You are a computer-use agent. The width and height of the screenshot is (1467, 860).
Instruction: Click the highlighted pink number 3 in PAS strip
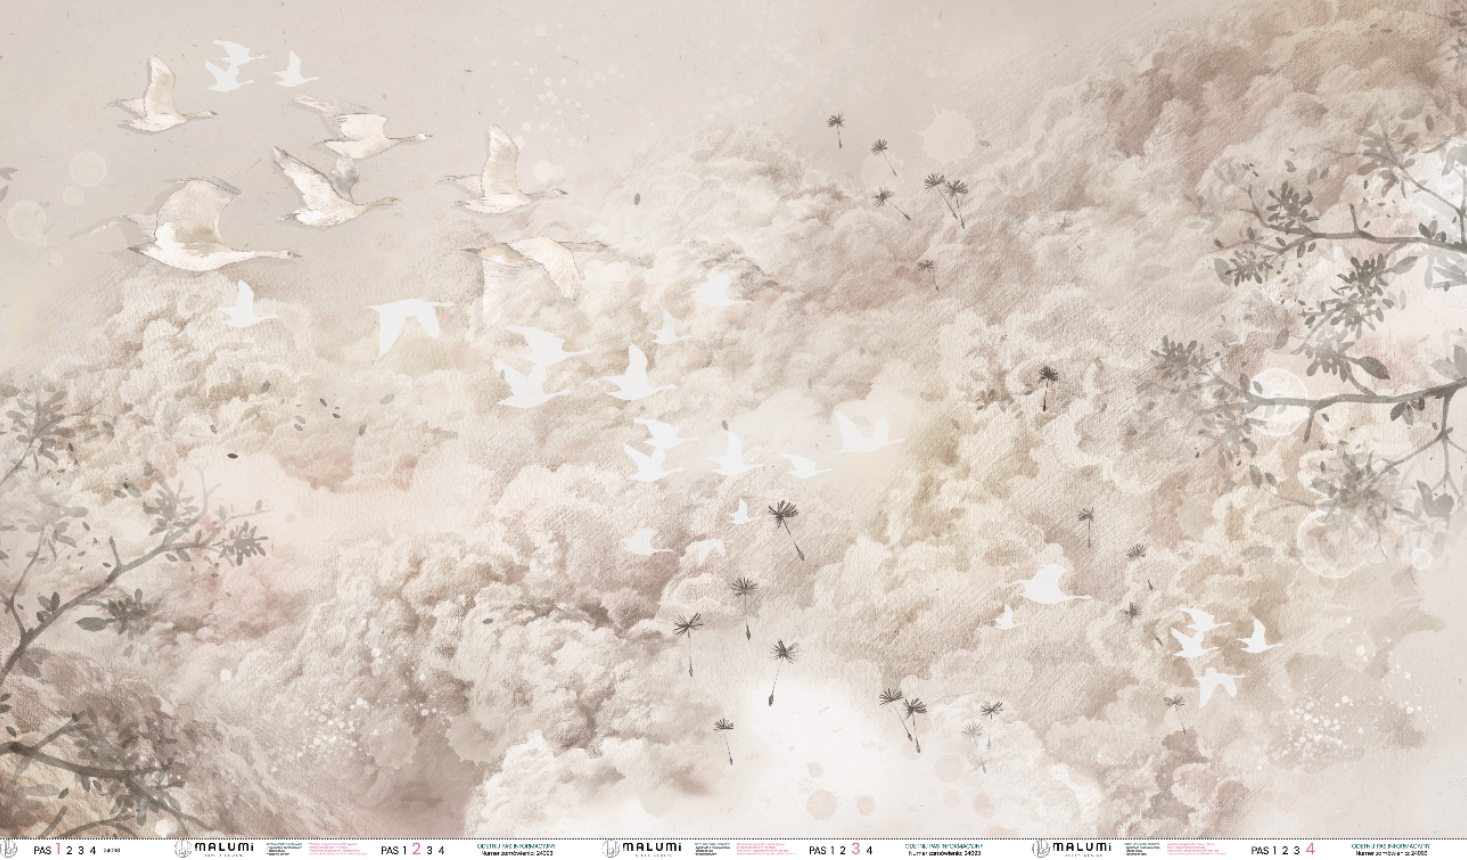(856, 849)
